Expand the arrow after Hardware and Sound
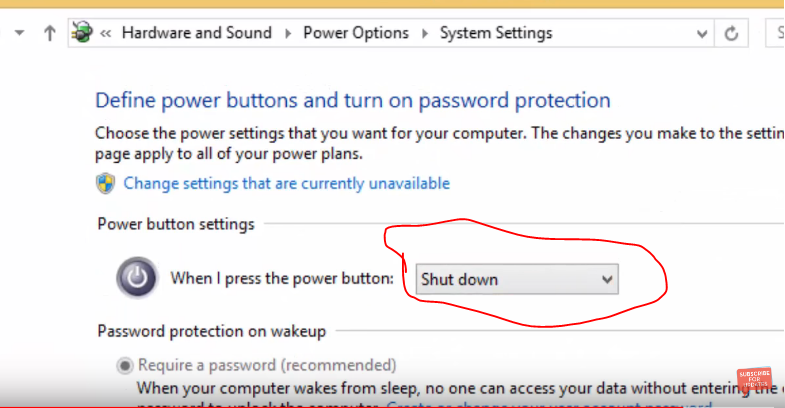Viewport: 785px width, 408px height. pos(288,33)
